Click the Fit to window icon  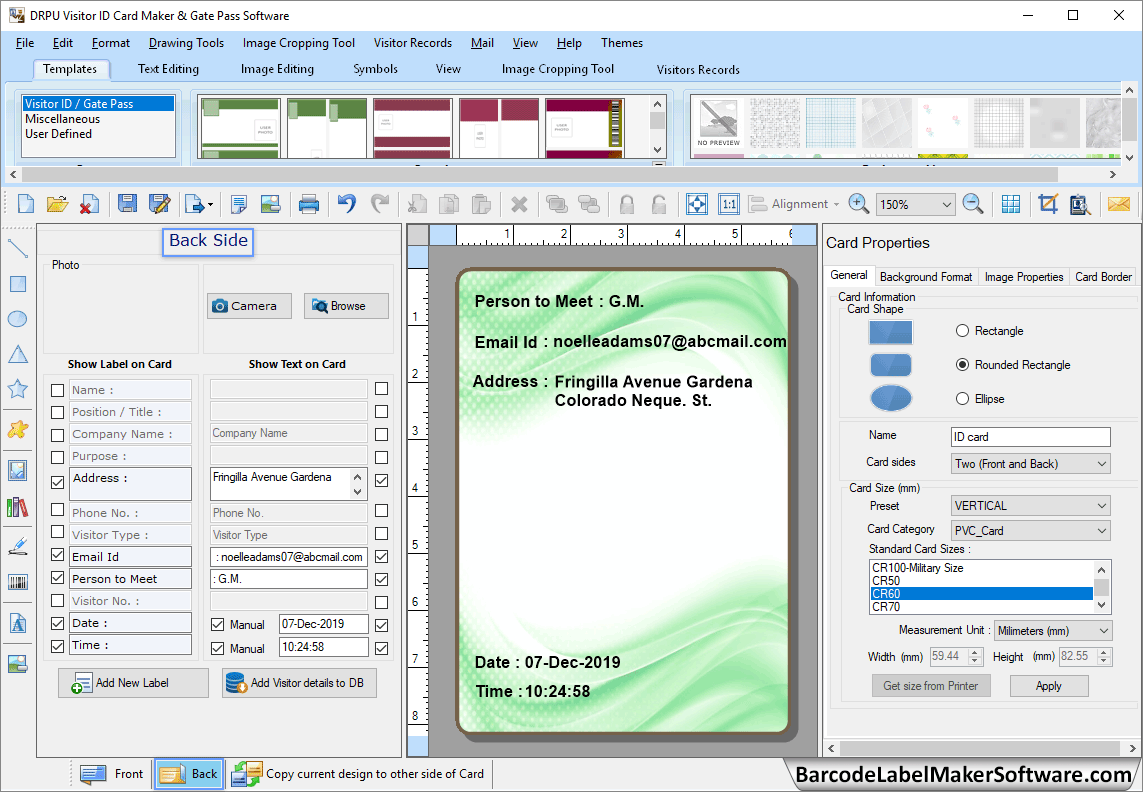click(697, 204)
